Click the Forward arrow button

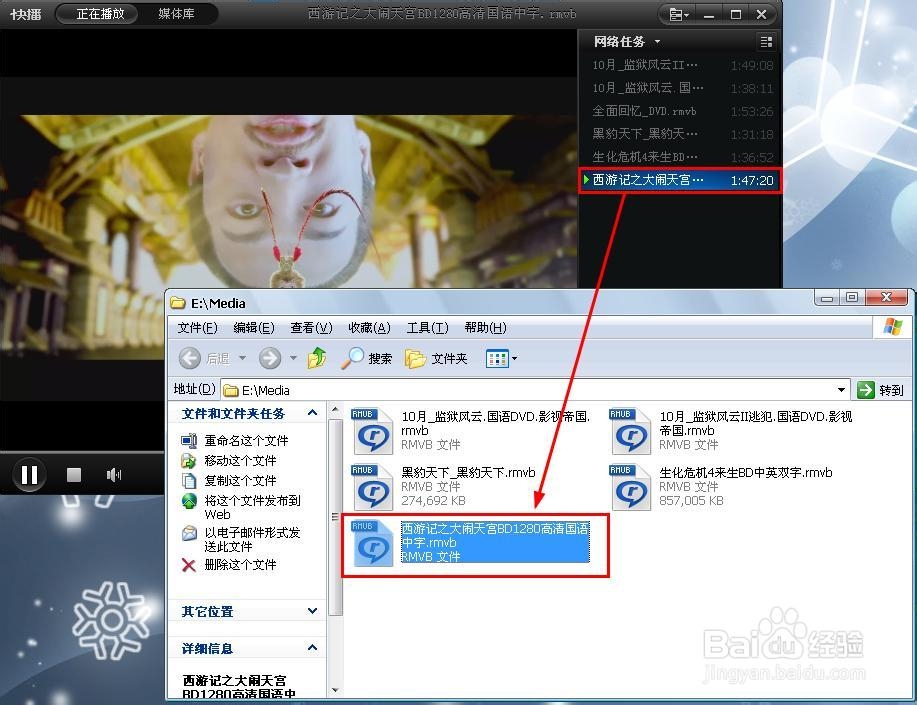270,358
